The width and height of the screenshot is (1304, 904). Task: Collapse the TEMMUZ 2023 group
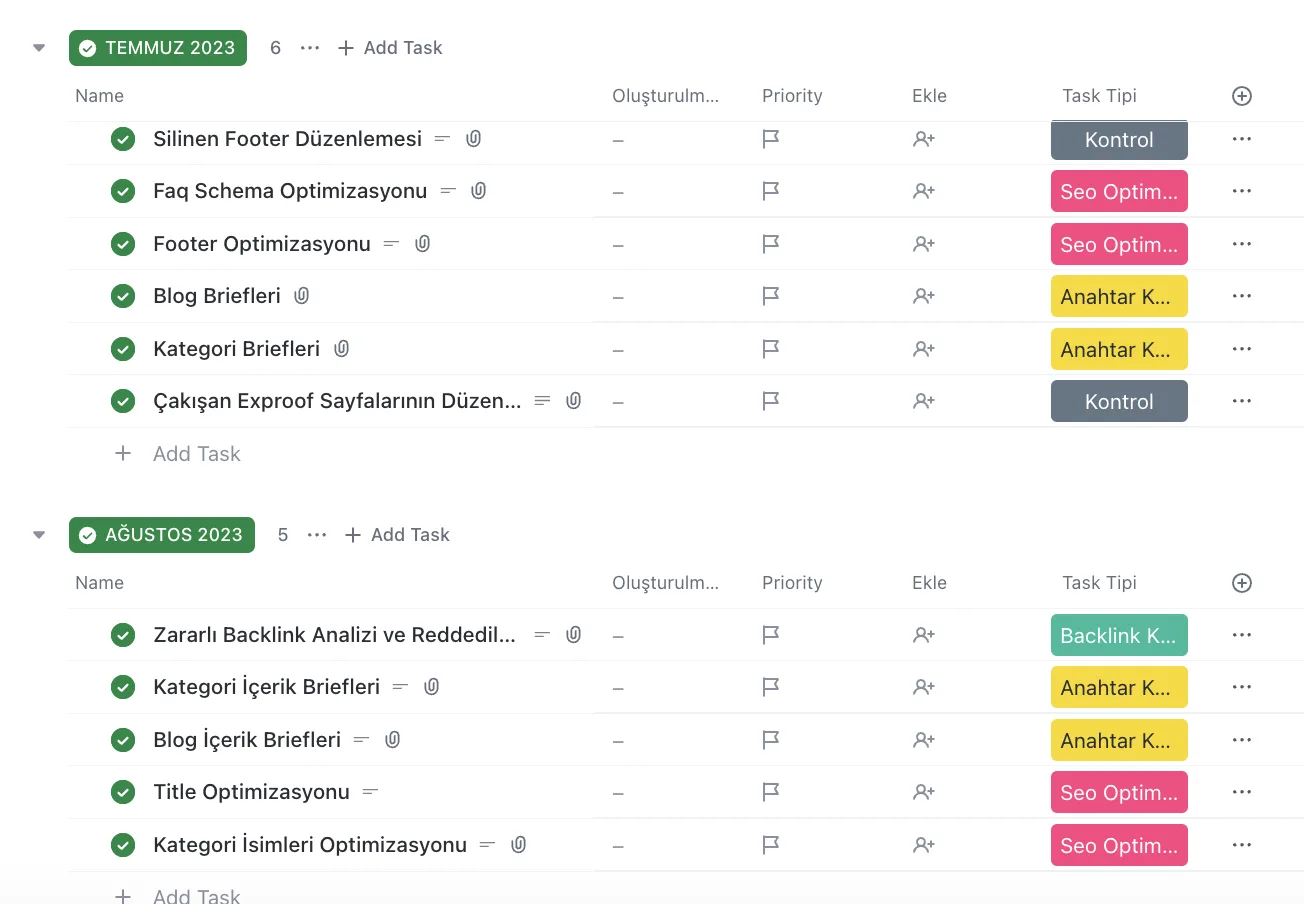tap(39, 48)
